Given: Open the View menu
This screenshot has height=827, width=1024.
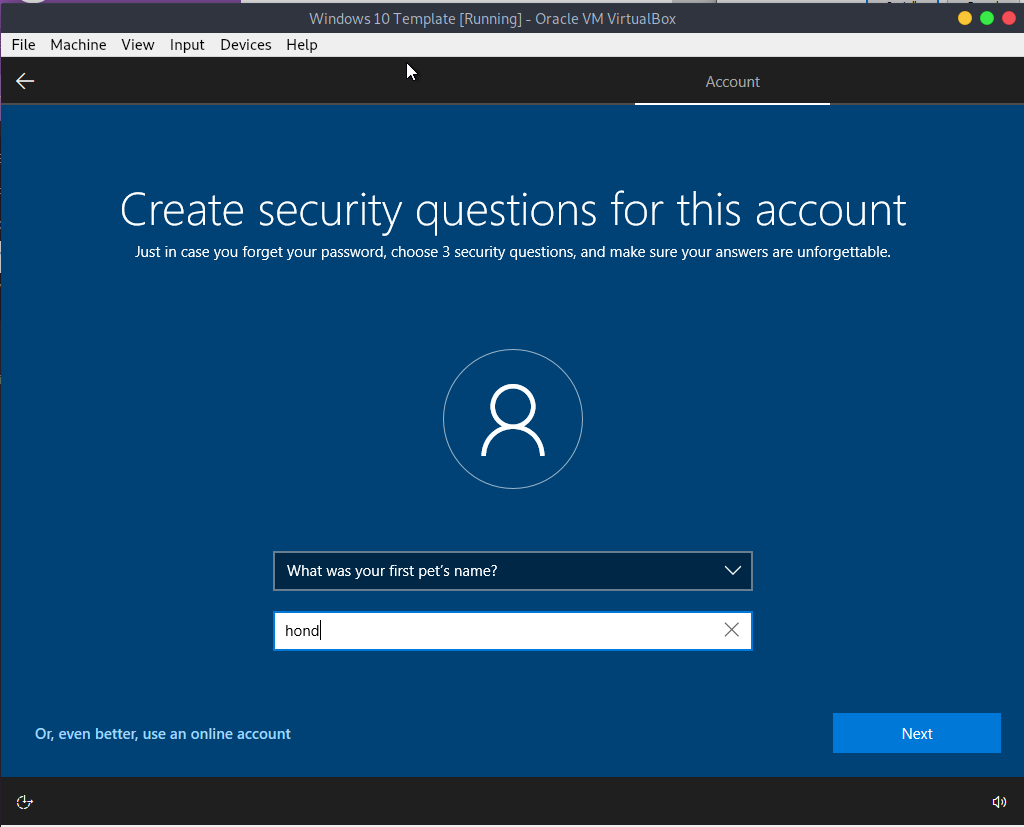Looking at the screenshot, I should (138, 44).
